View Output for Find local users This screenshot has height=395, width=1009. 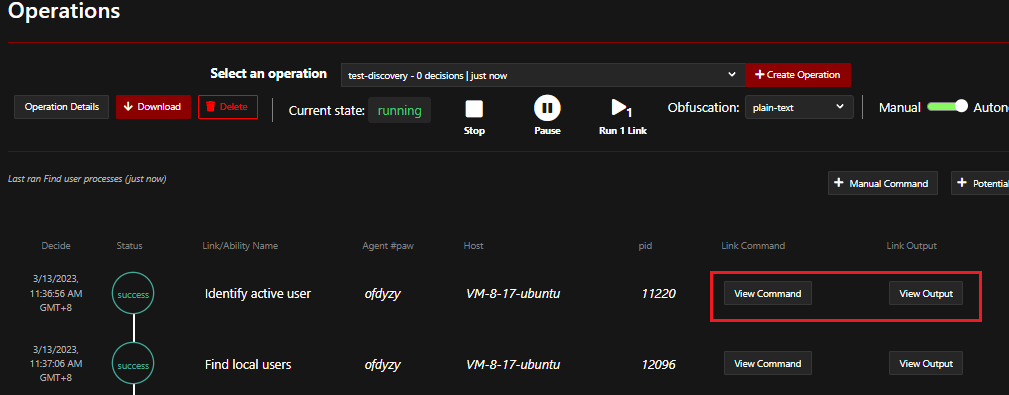pyautogui.click(x=926, y=363)
